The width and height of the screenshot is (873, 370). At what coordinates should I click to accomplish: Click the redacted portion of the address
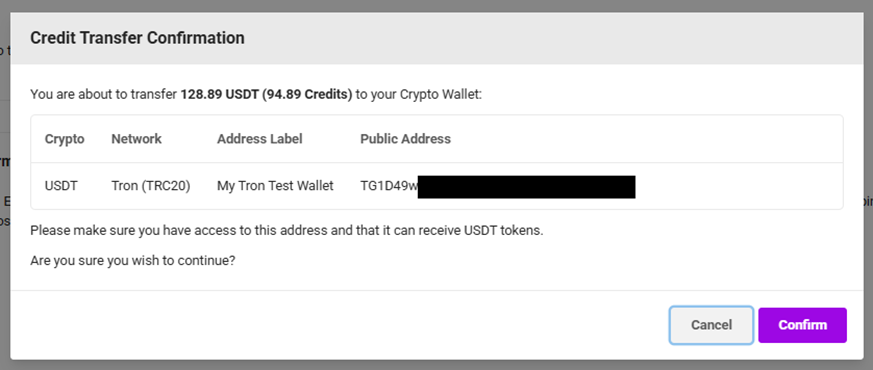point(526,187)
